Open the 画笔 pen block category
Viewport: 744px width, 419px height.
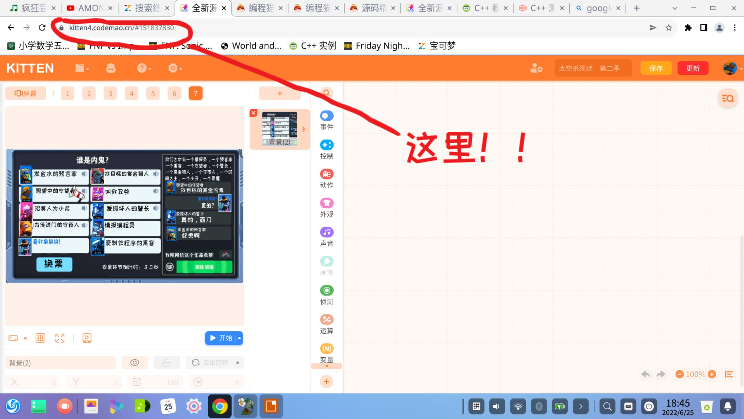326,266
